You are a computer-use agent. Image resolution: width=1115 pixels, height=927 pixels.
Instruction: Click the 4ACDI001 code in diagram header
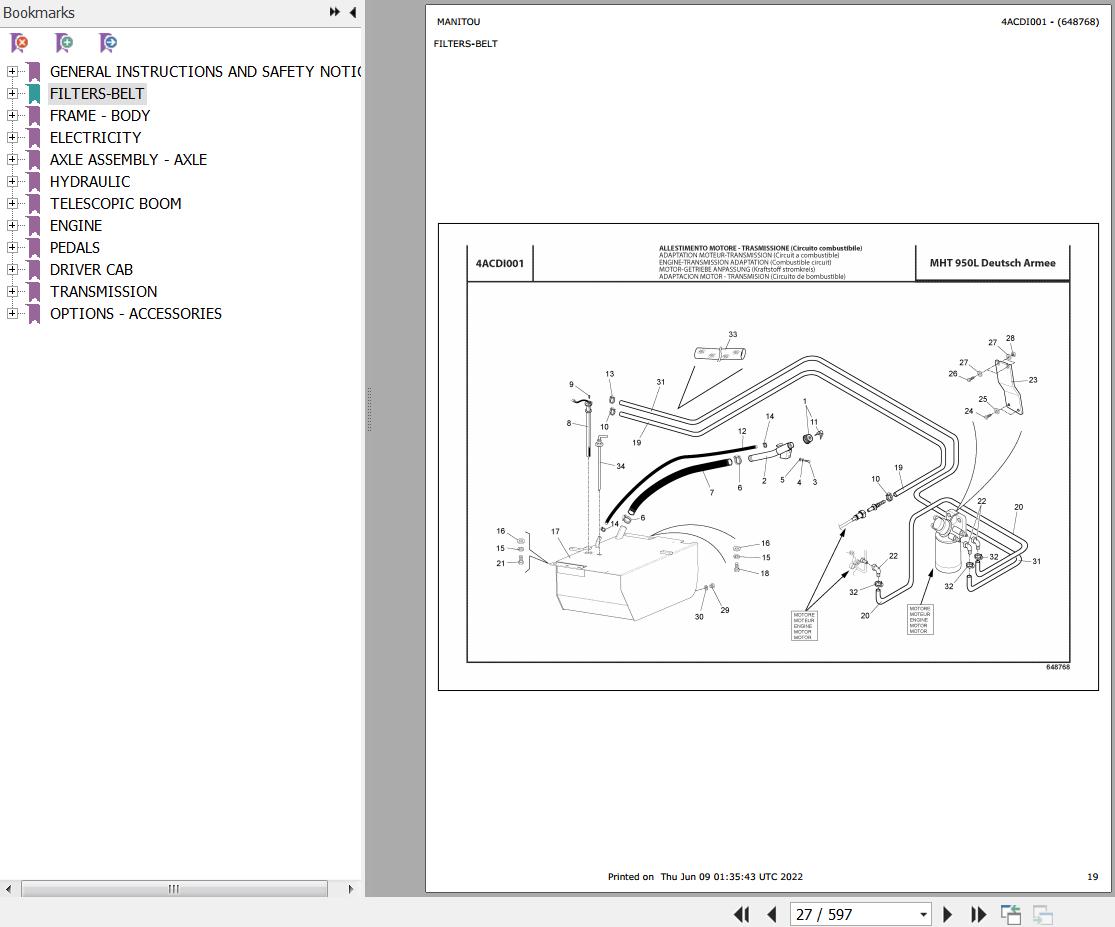click(499, 264)
